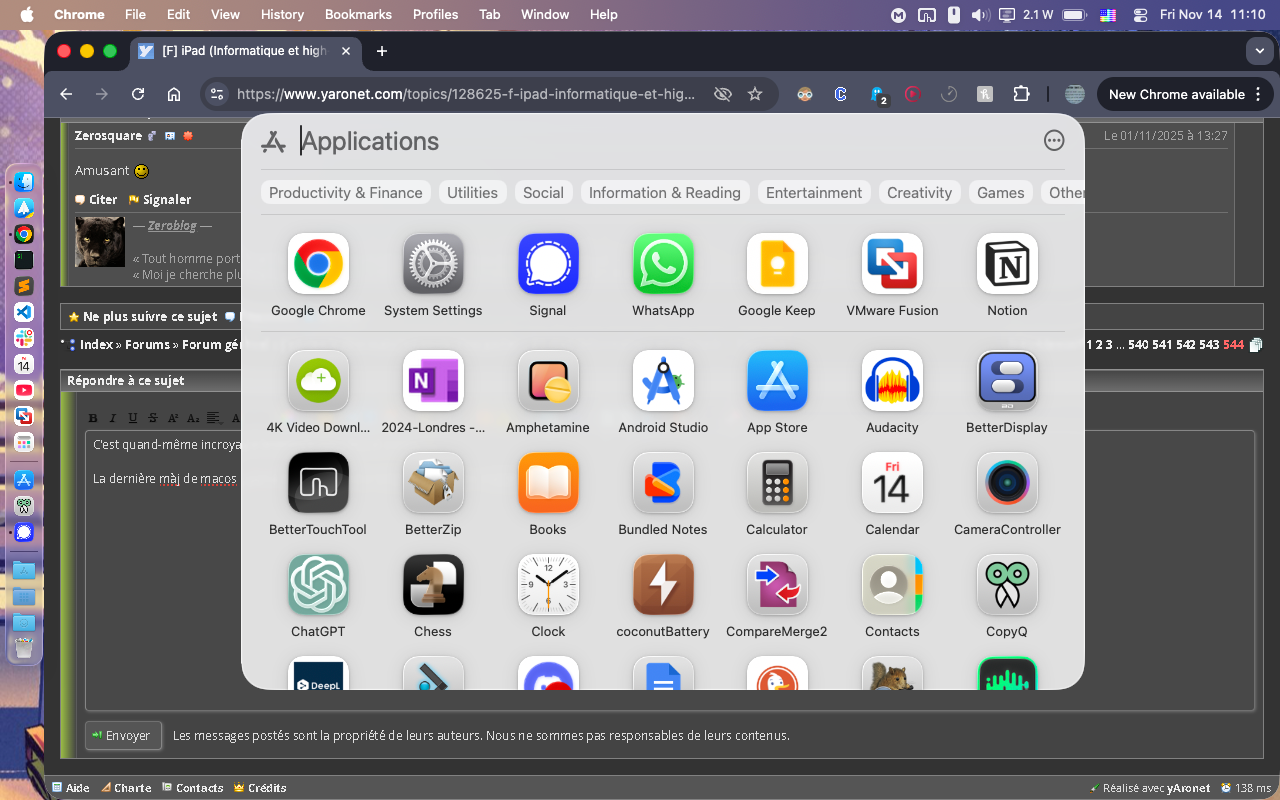Screen dimensions: 1280x800
Task: Open WhatsApp in the Applications panel
Action: (x=663, y=264)
